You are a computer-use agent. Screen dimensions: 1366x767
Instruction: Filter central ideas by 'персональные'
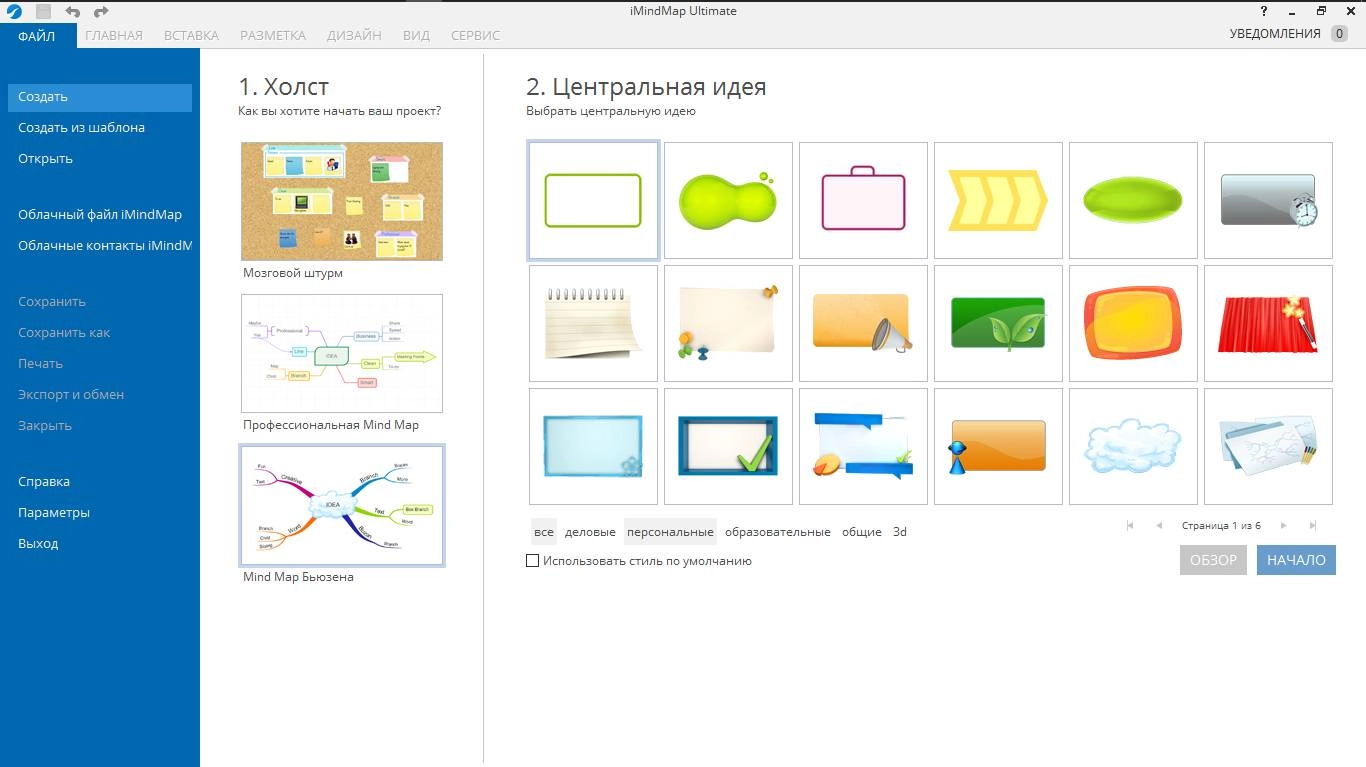(670, 532)
